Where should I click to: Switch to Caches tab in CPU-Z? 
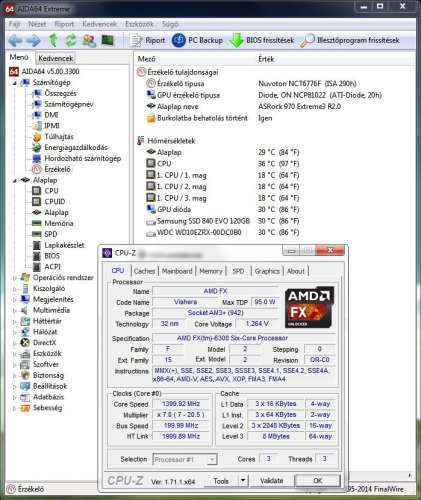point(144,271)
